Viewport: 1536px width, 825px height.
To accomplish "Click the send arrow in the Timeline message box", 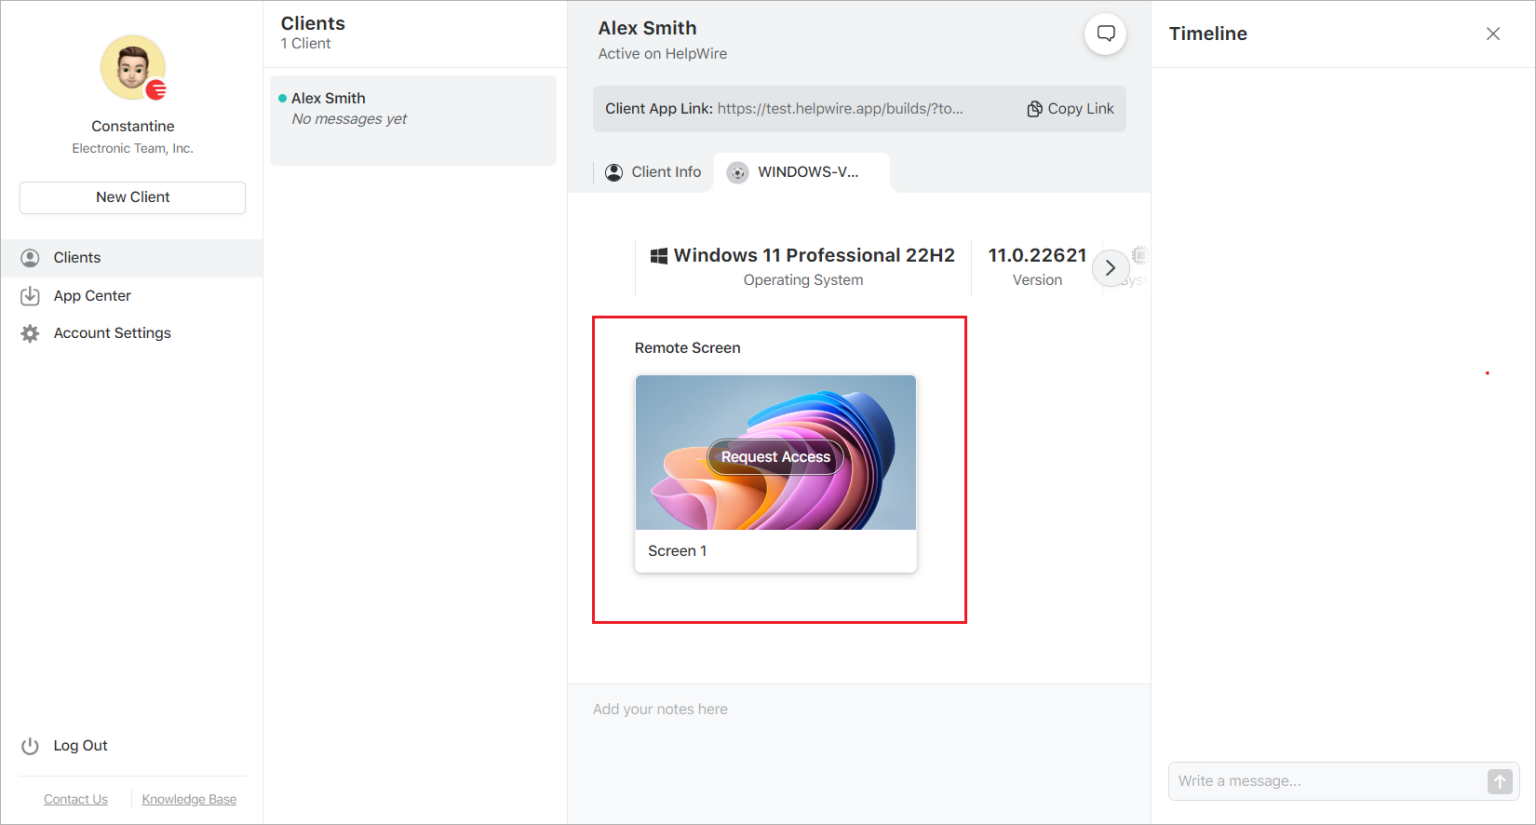I will click(x=1498, y=781).
